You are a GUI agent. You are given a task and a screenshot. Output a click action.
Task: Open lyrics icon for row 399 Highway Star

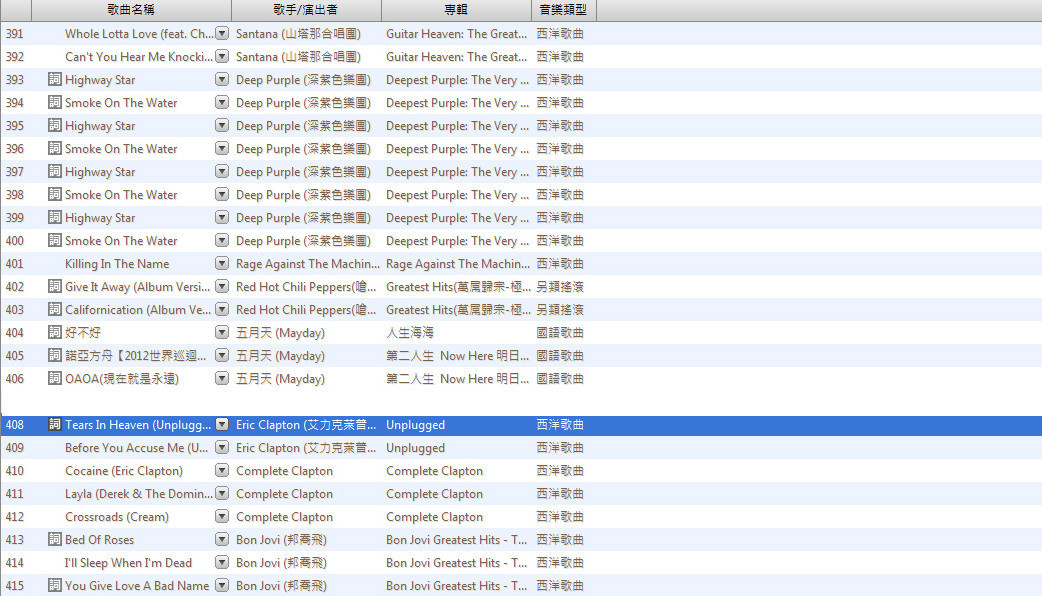pos(54,217)
